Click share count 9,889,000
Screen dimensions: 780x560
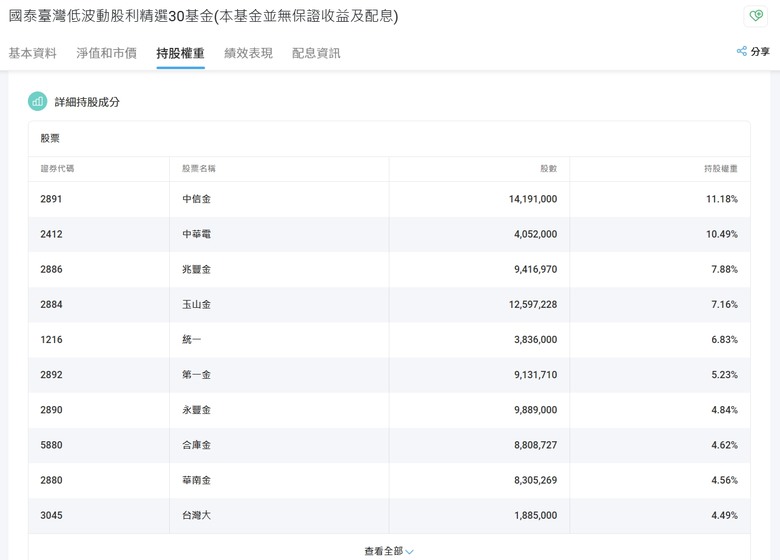536,410
